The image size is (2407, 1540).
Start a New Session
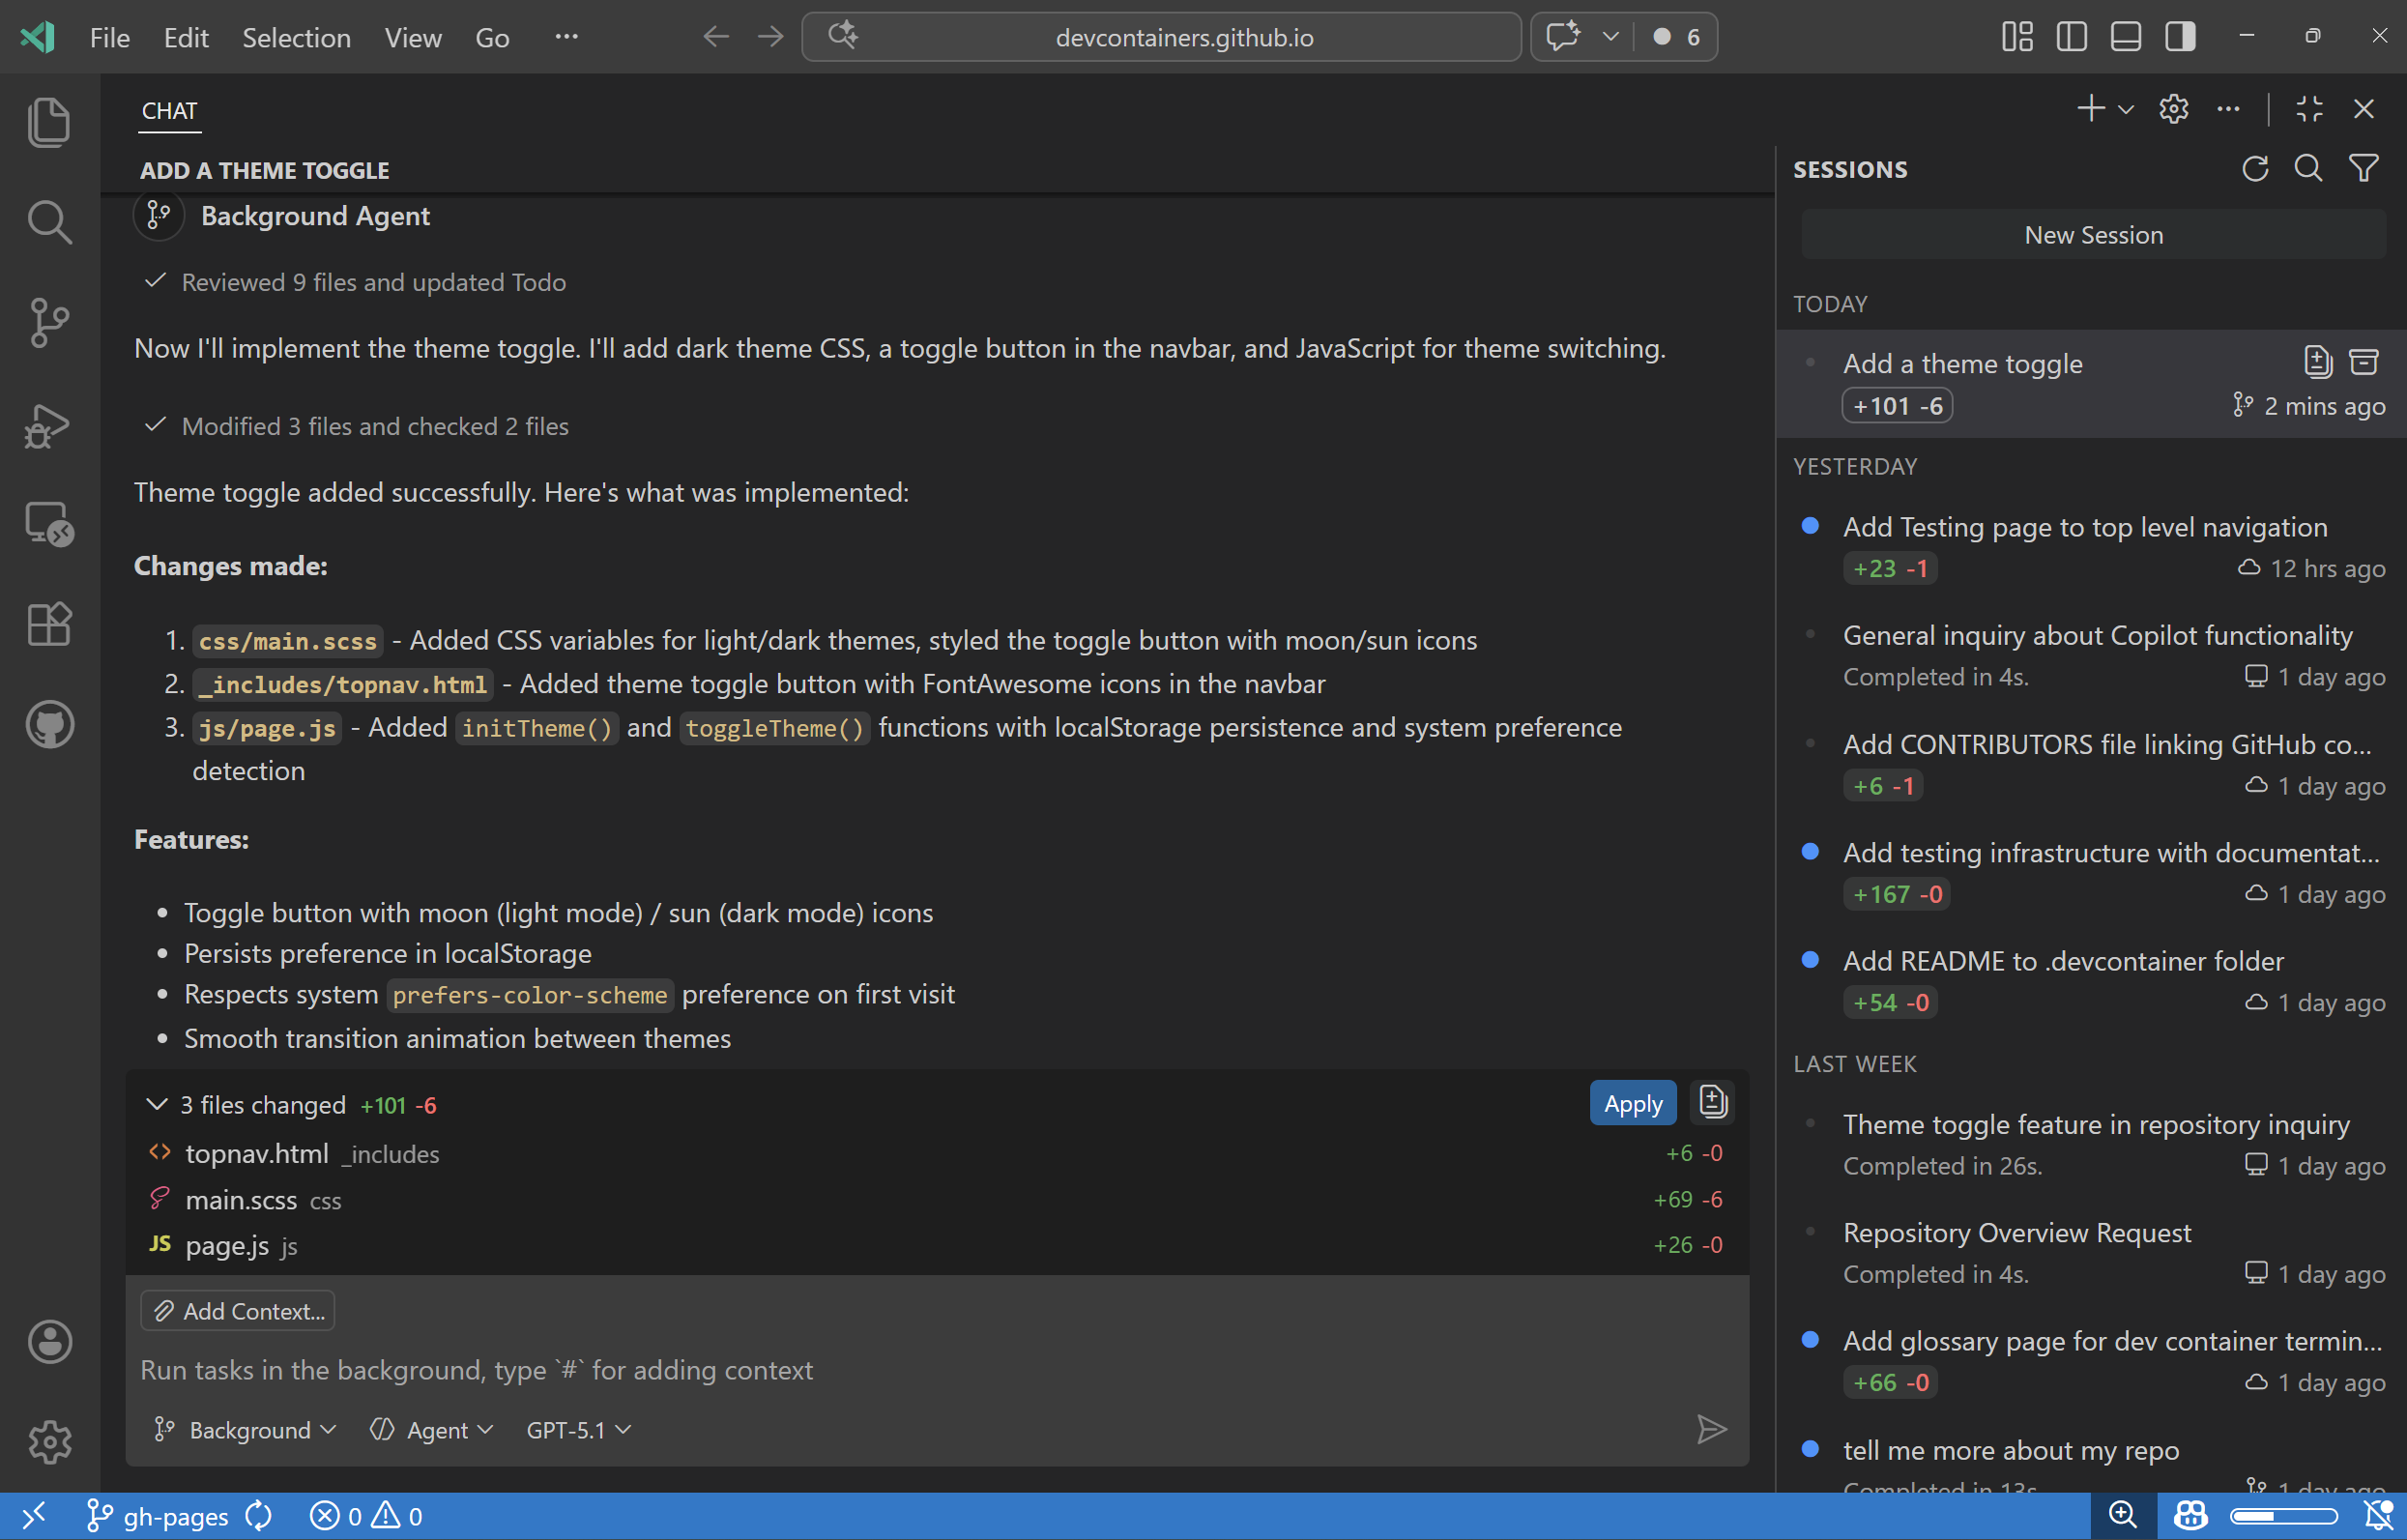click(x=2093, y=234)
